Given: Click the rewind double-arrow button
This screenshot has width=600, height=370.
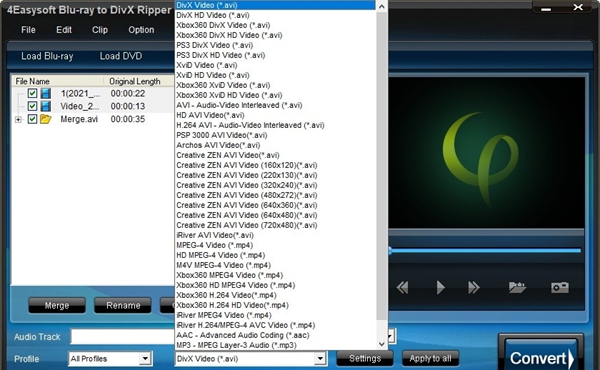Looking at the screenshot, I should (403, 287).
